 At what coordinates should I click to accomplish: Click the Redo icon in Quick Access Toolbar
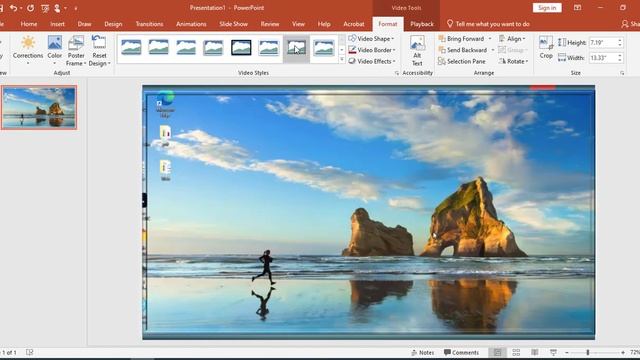pyautogui.click(x=30, y=8)
